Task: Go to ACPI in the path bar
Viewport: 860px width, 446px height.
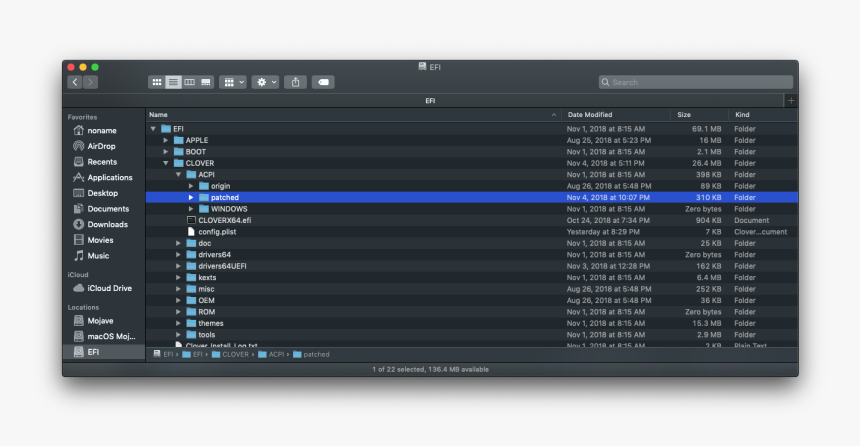Action: pyautogui.click(x=271, y=354)
